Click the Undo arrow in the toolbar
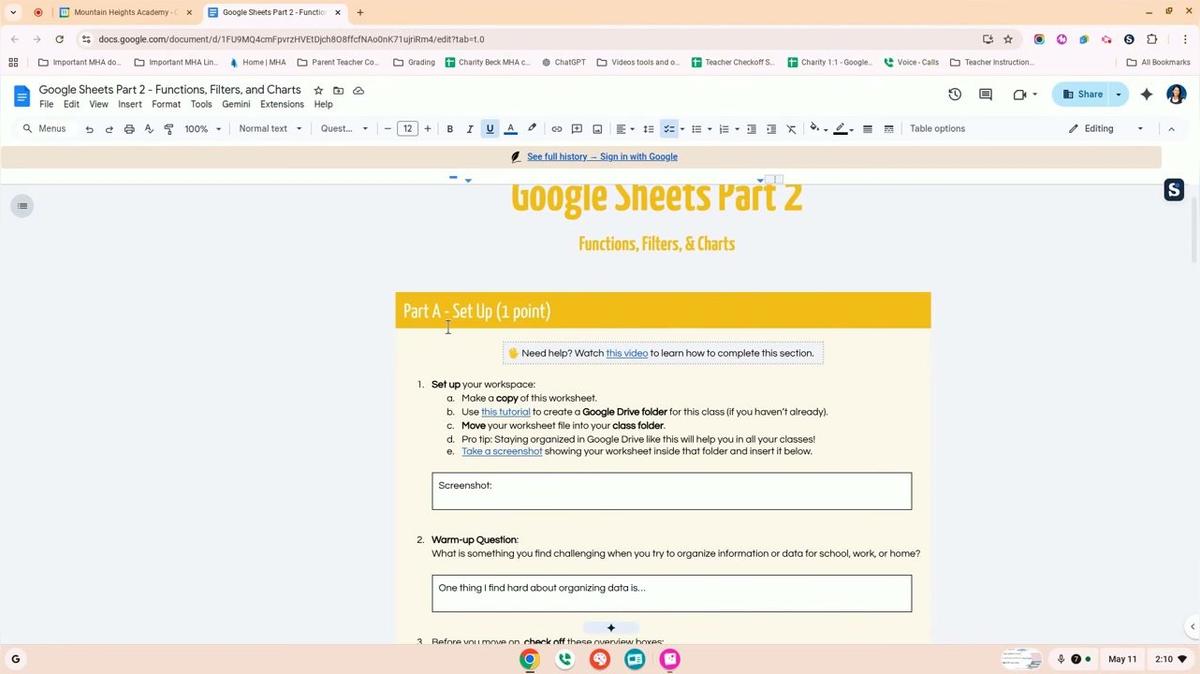Image resolution: width=1200 pixels, height=674 pixels. (89, 129)
